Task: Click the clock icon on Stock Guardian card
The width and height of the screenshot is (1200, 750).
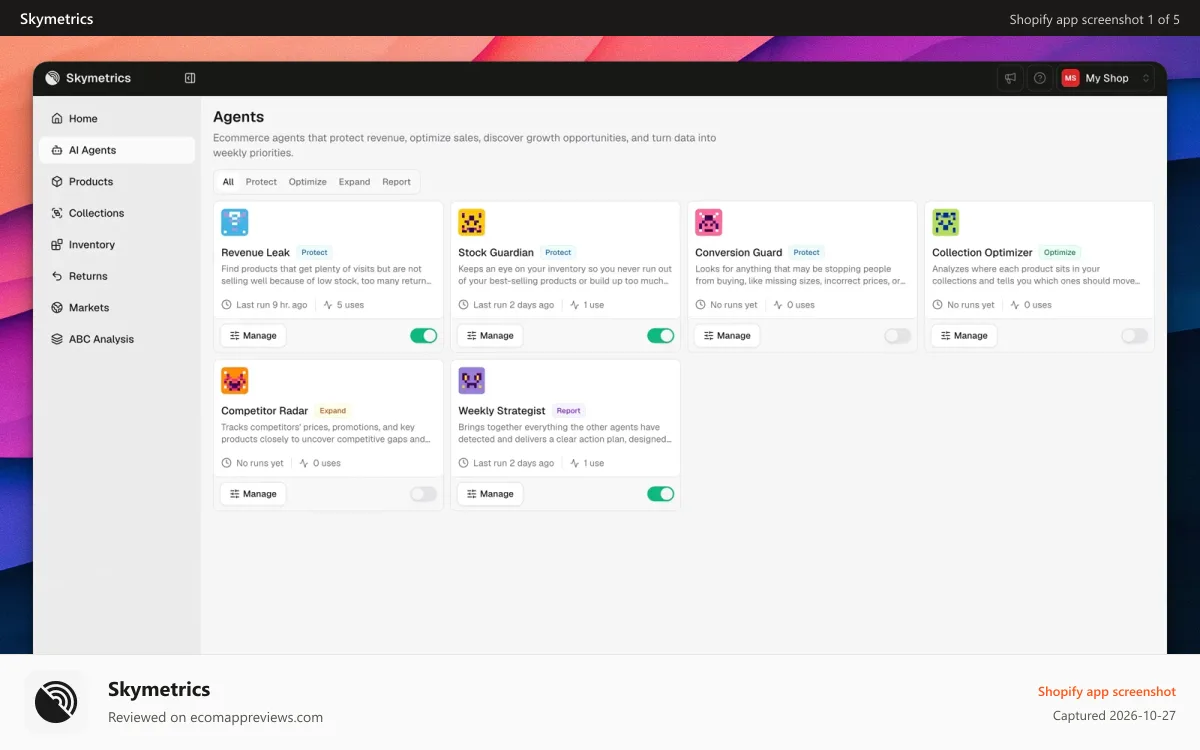Action: coord(464,305)
